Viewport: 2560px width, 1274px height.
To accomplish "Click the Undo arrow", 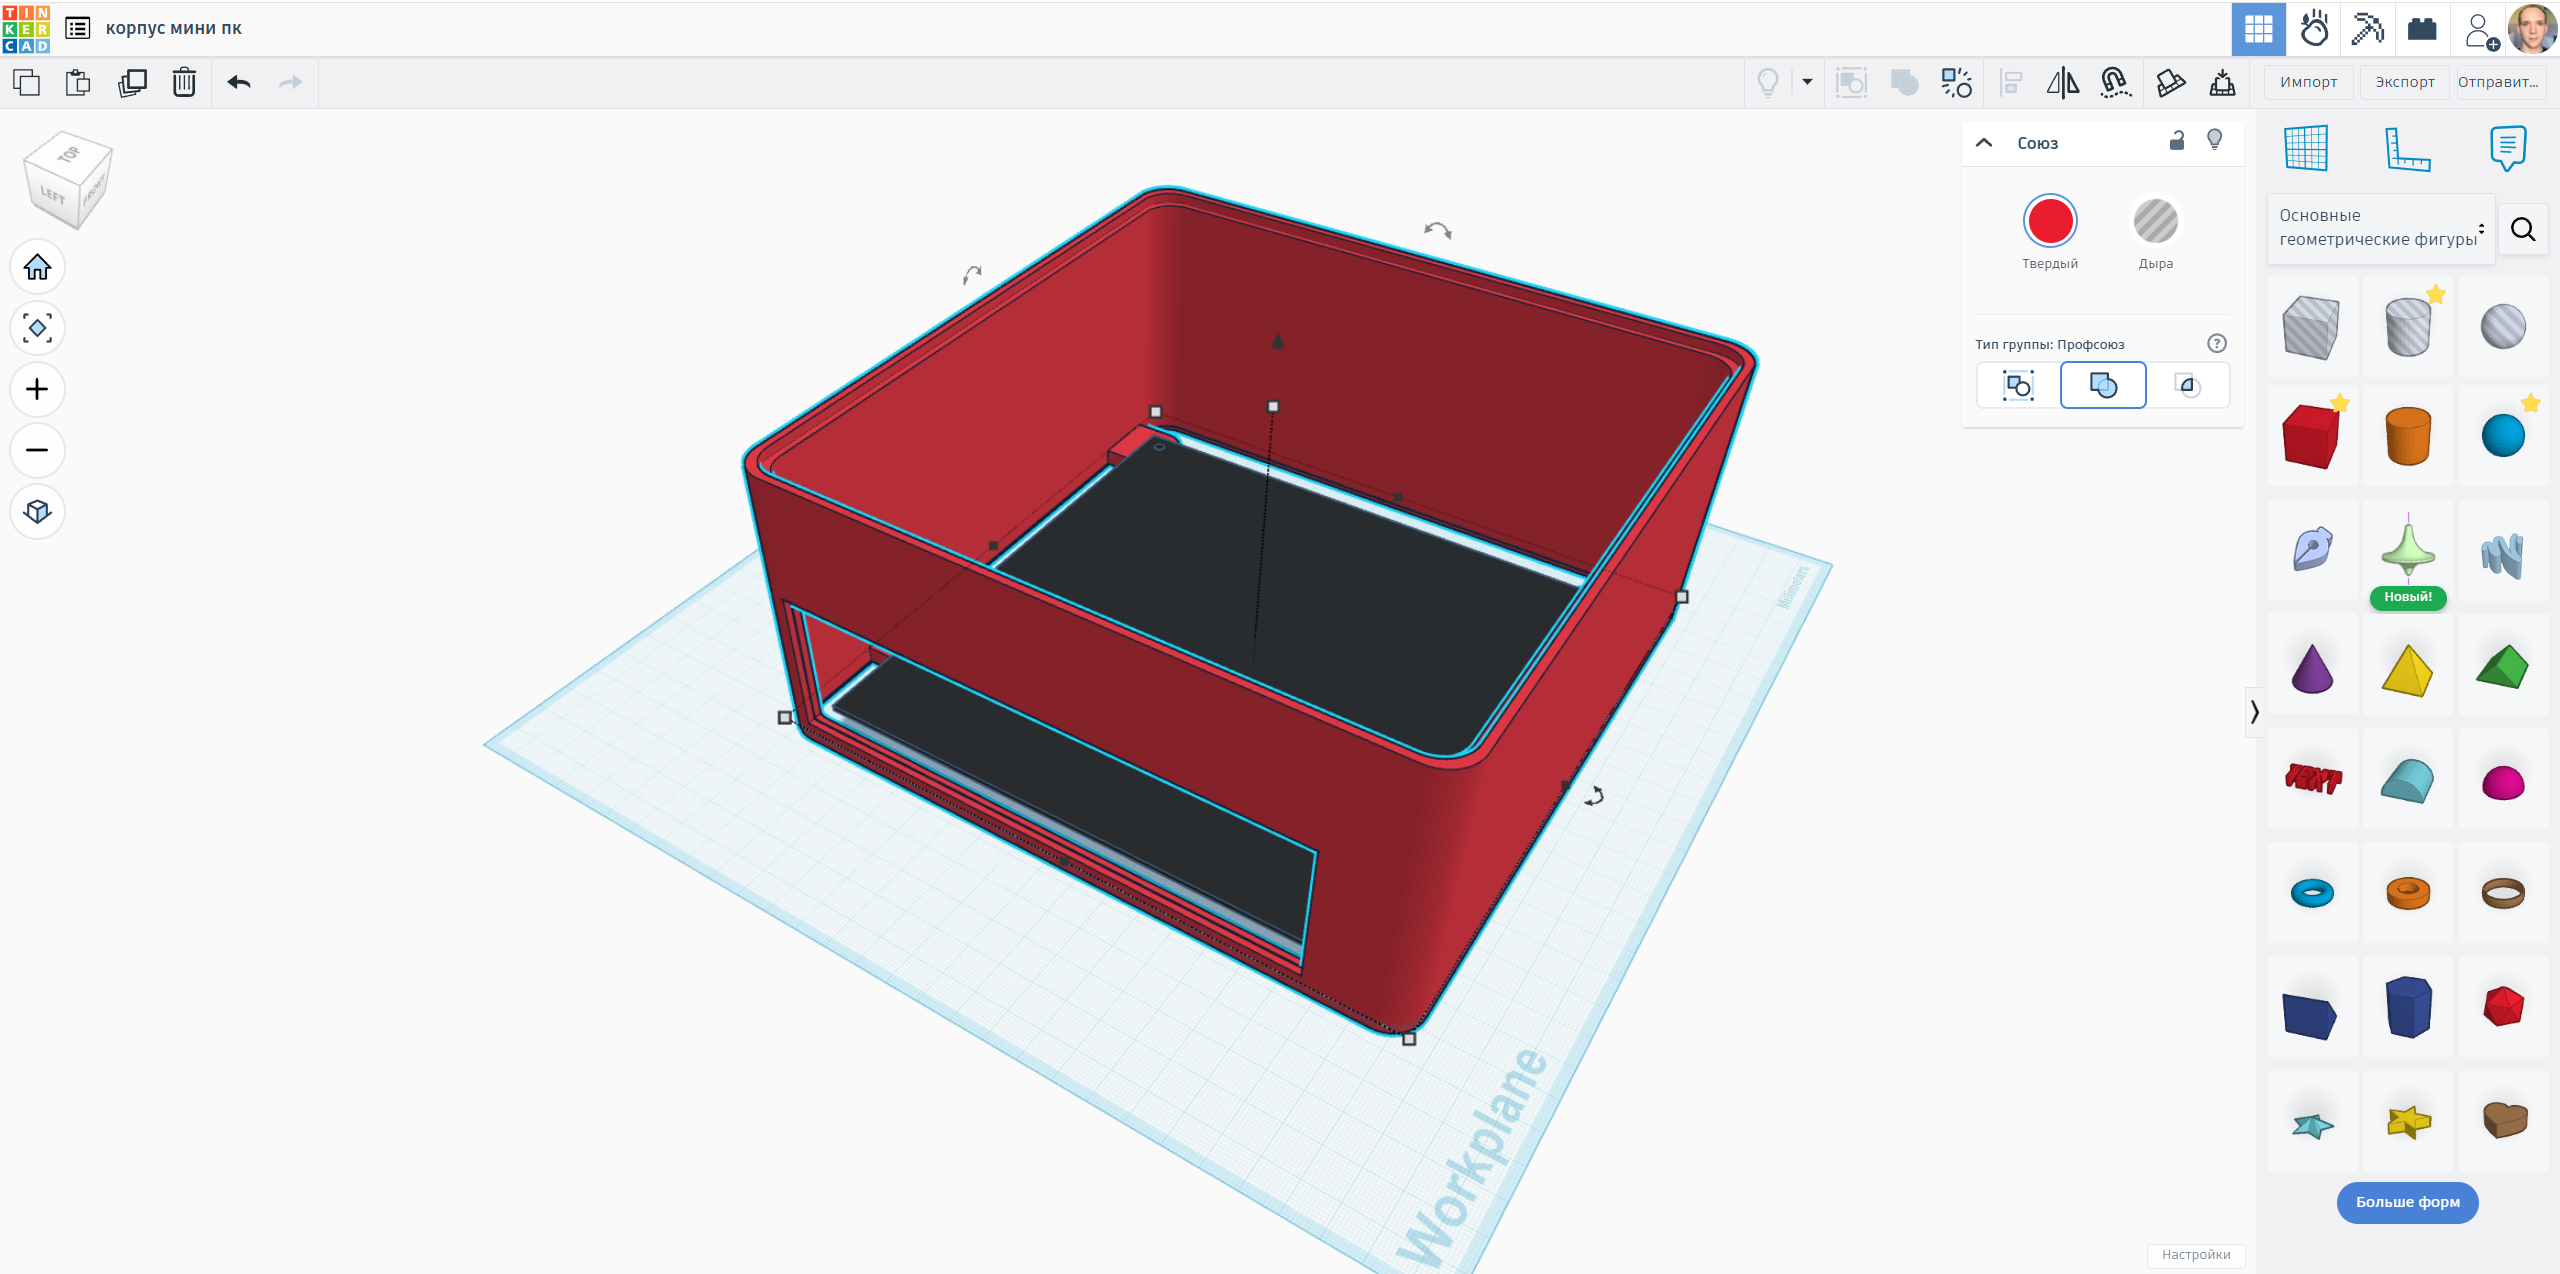I will pos(238,82).
